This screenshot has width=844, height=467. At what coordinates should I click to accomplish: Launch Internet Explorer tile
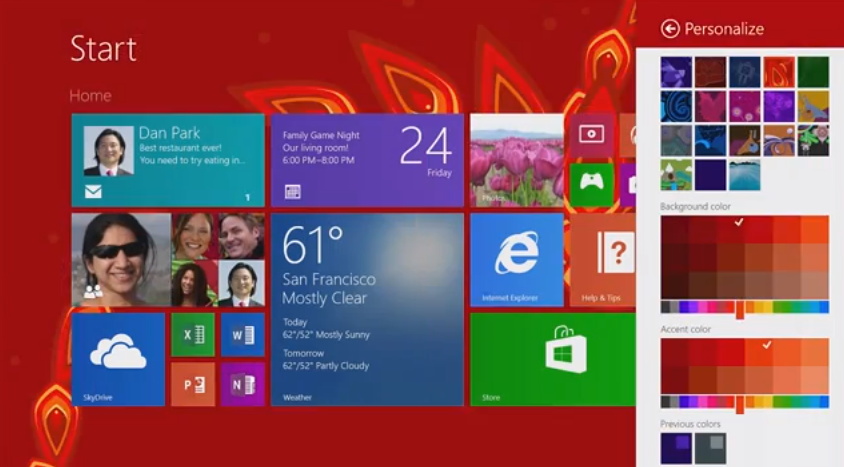pyautogui.click(x=517, y=260)
